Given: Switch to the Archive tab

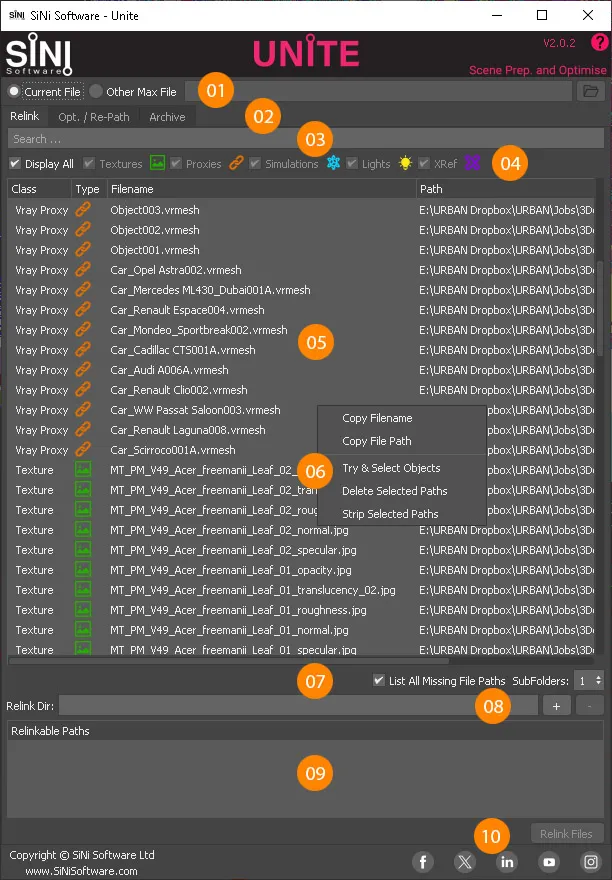Looking at the screenshot, I should (167, 117).
